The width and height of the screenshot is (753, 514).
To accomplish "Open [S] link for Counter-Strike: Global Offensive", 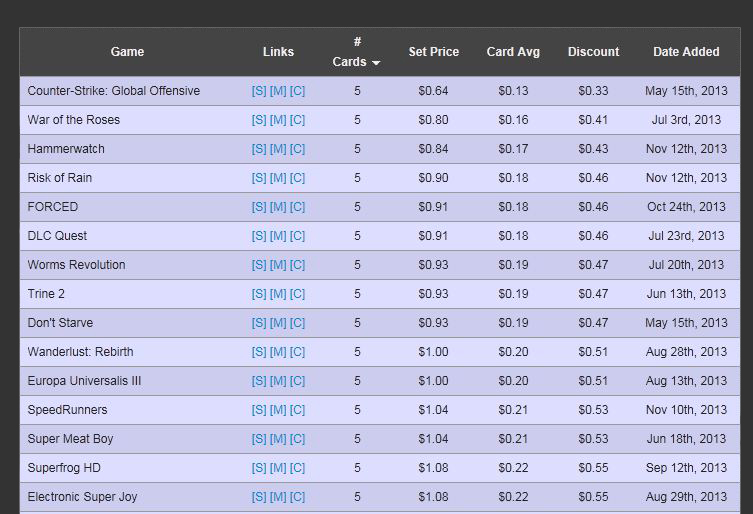I will pos(259,91).
